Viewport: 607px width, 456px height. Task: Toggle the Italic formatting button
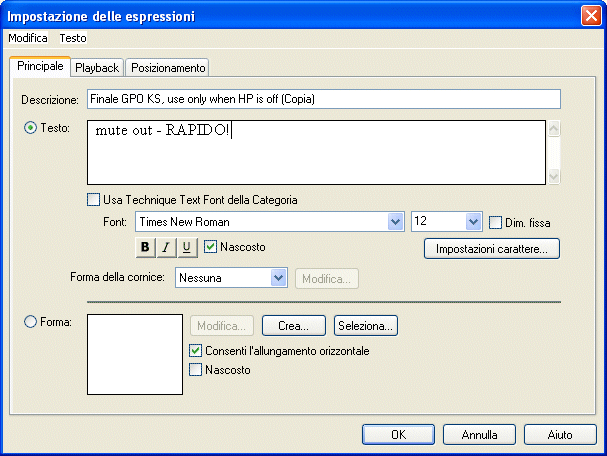pos(166,247)
